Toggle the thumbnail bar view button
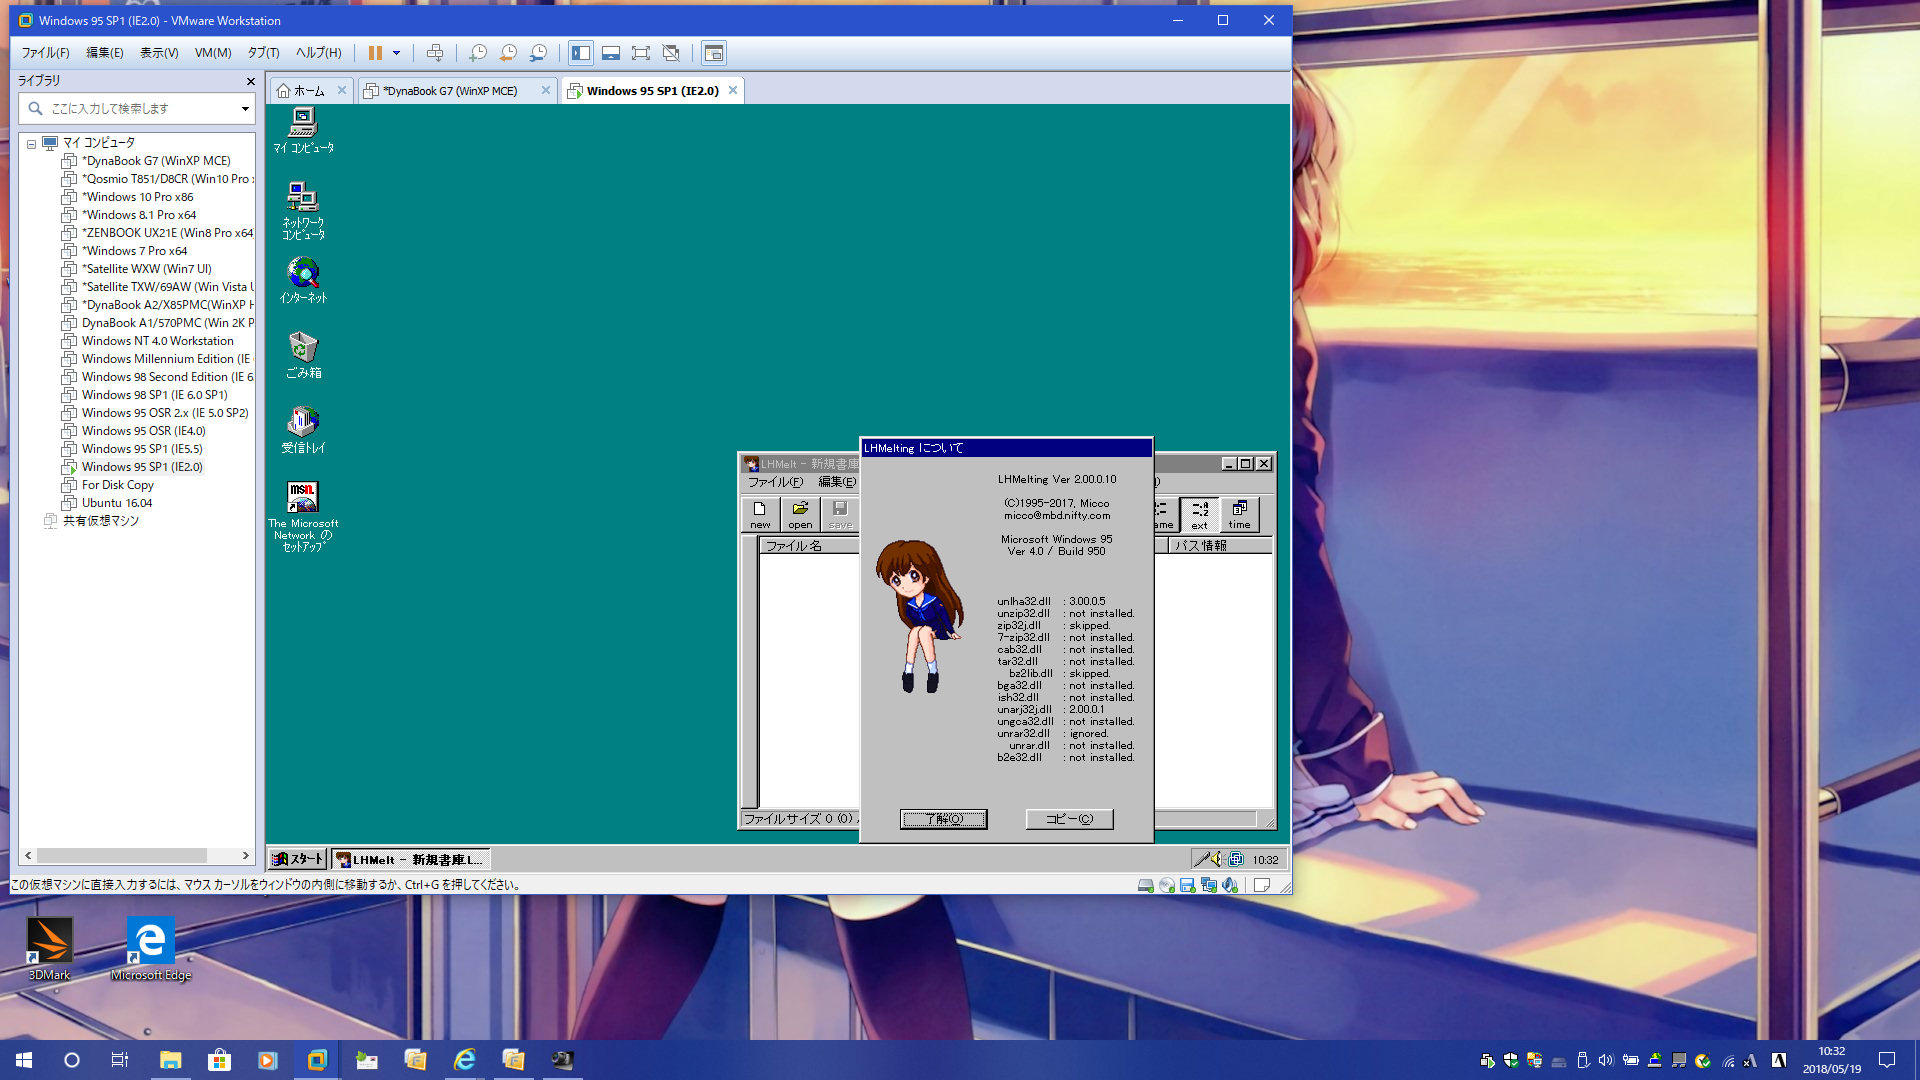Screen dimensions: 1920x1080 pyautogui.click(x=611, y=53)
